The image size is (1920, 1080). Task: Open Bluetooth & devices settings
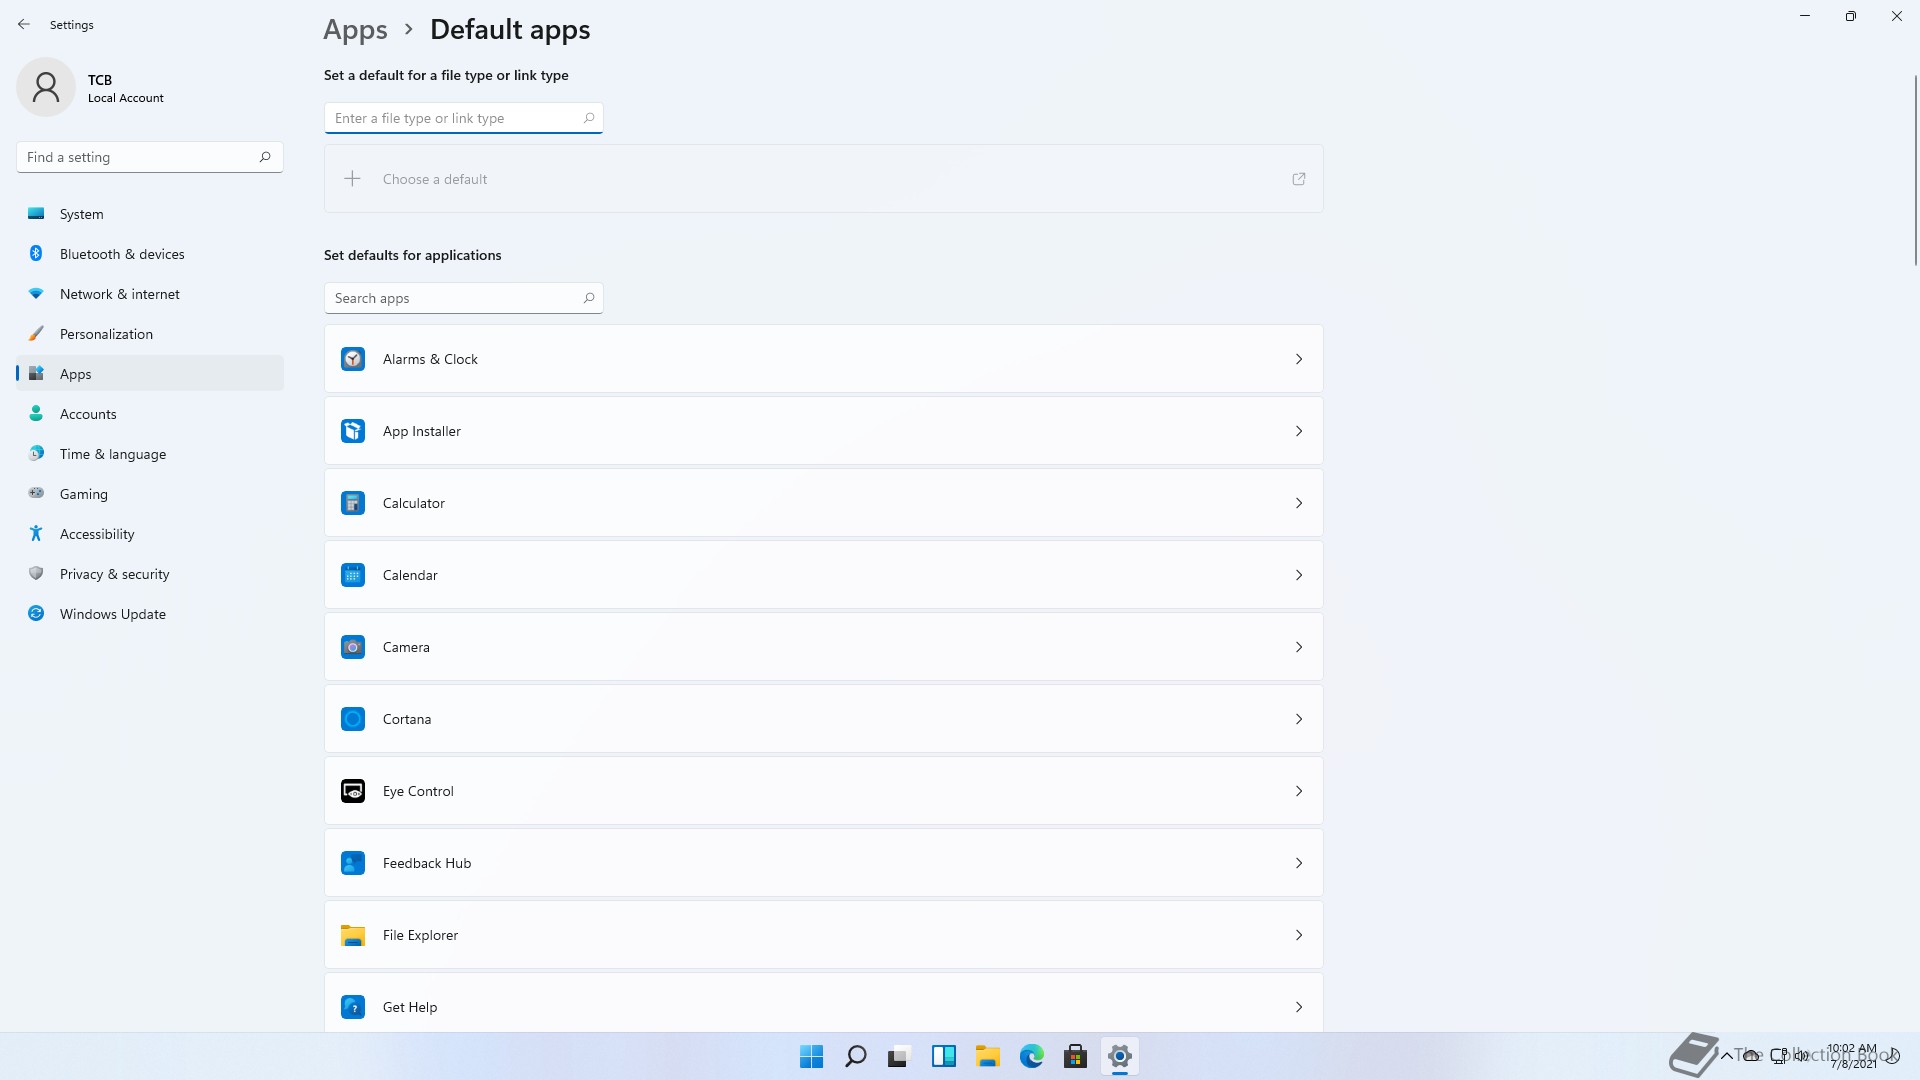[150, 254]
